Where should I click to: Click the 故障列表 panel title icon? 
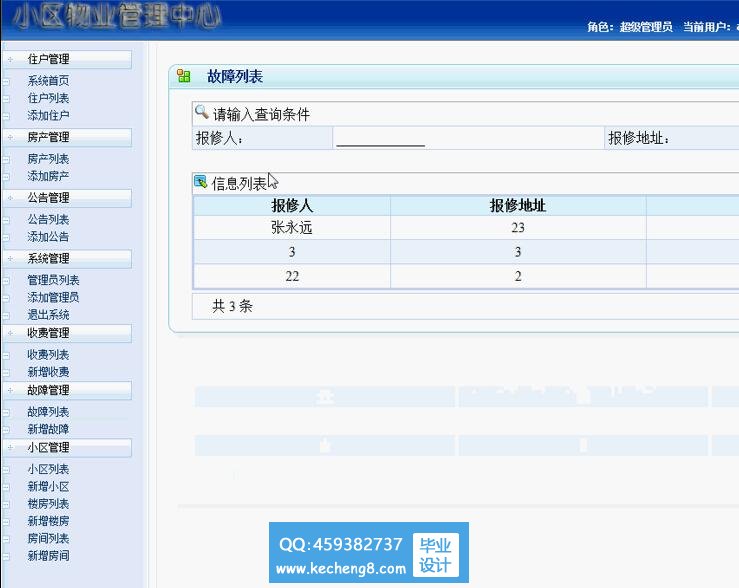click(x=183, y=76)
